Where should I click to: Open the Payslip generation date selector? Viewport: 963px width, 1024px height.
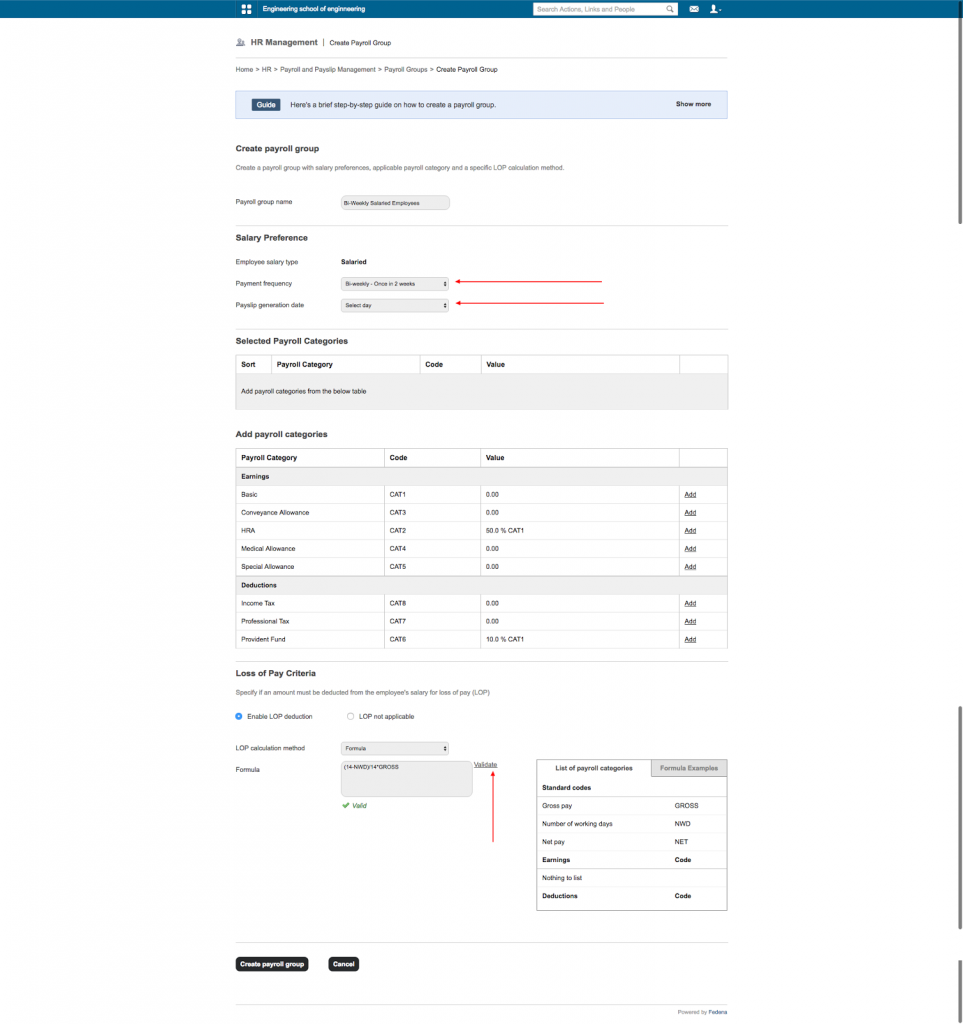click(394, 305)
